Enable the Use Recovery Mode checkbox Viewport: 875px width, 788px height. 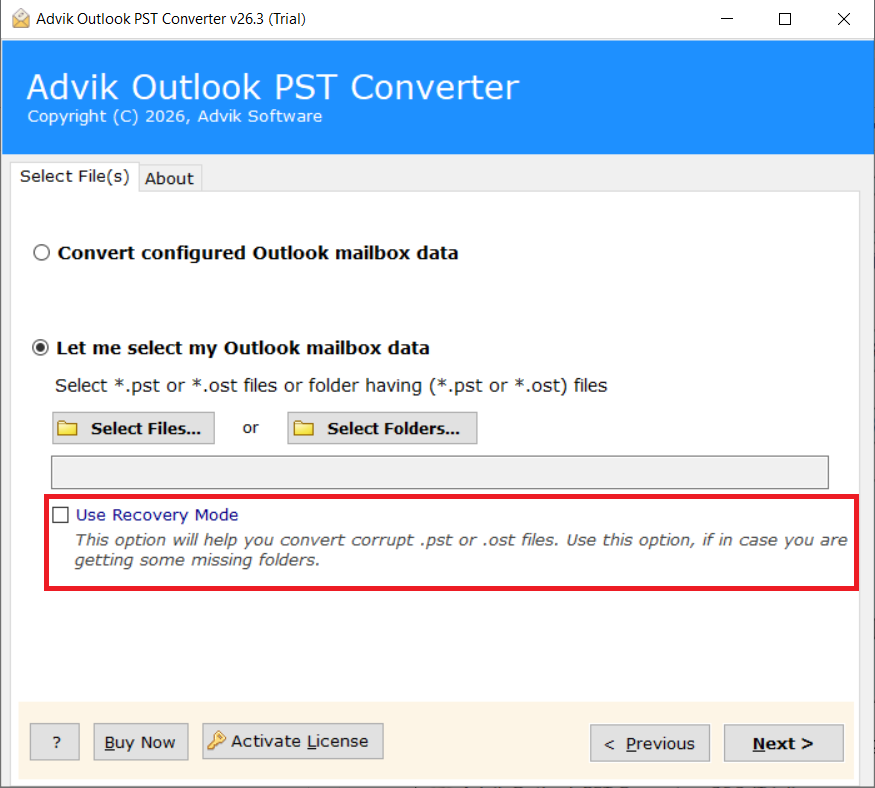[62, 515]
